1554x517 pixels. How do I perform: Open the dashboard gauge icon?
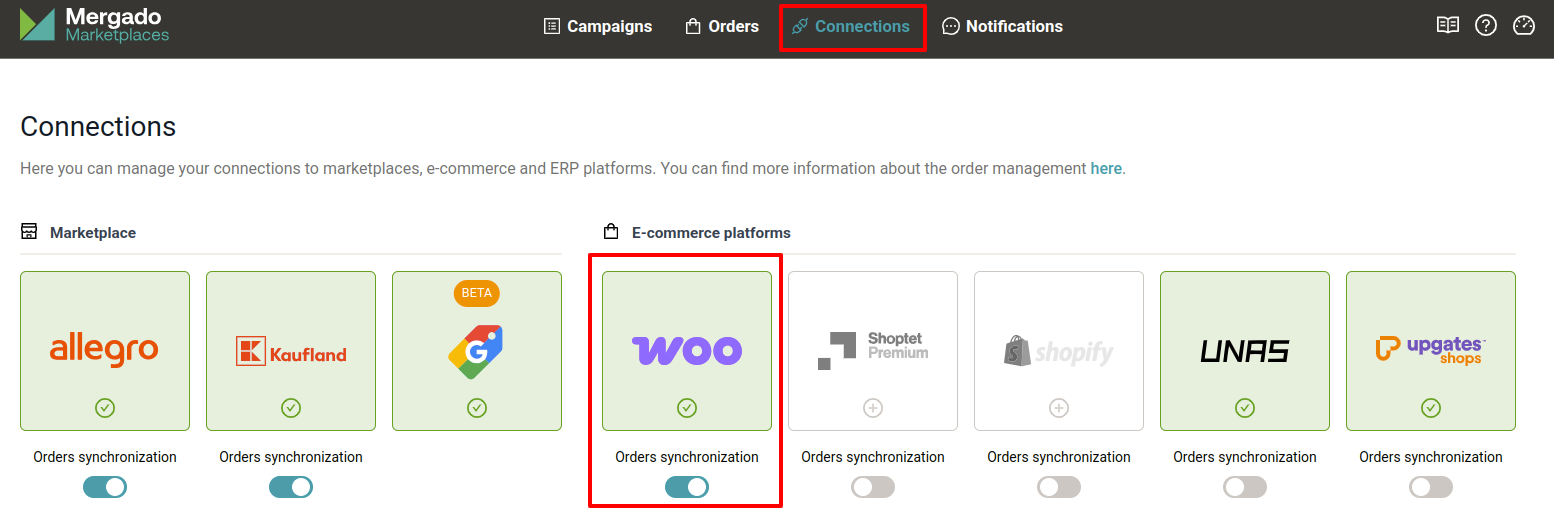point(1524,26)
